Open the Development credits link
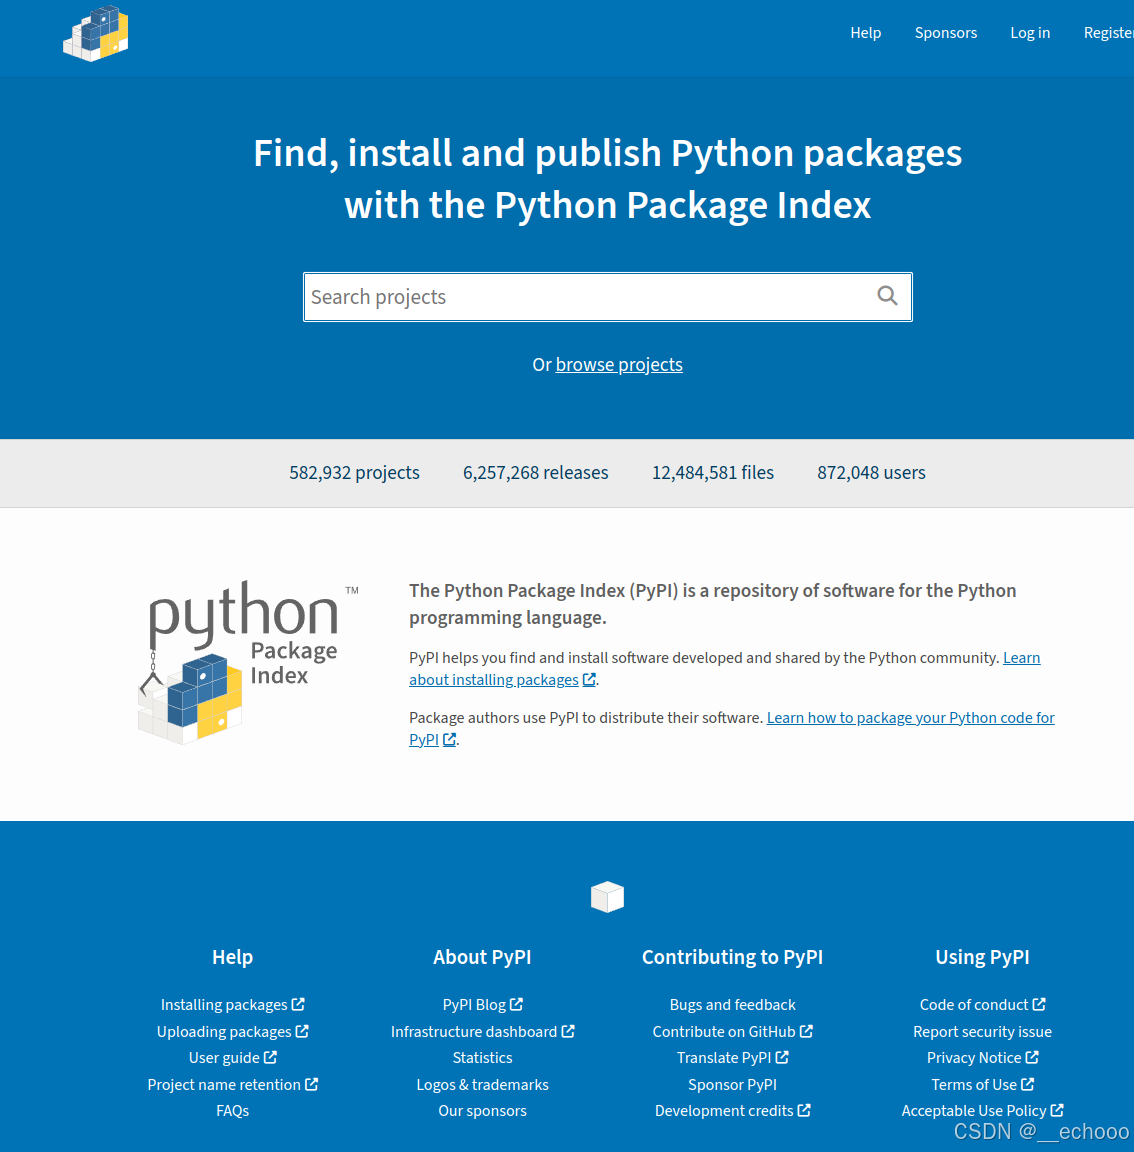Viewport: 1134px width, 1152px height. [724, 1111]
